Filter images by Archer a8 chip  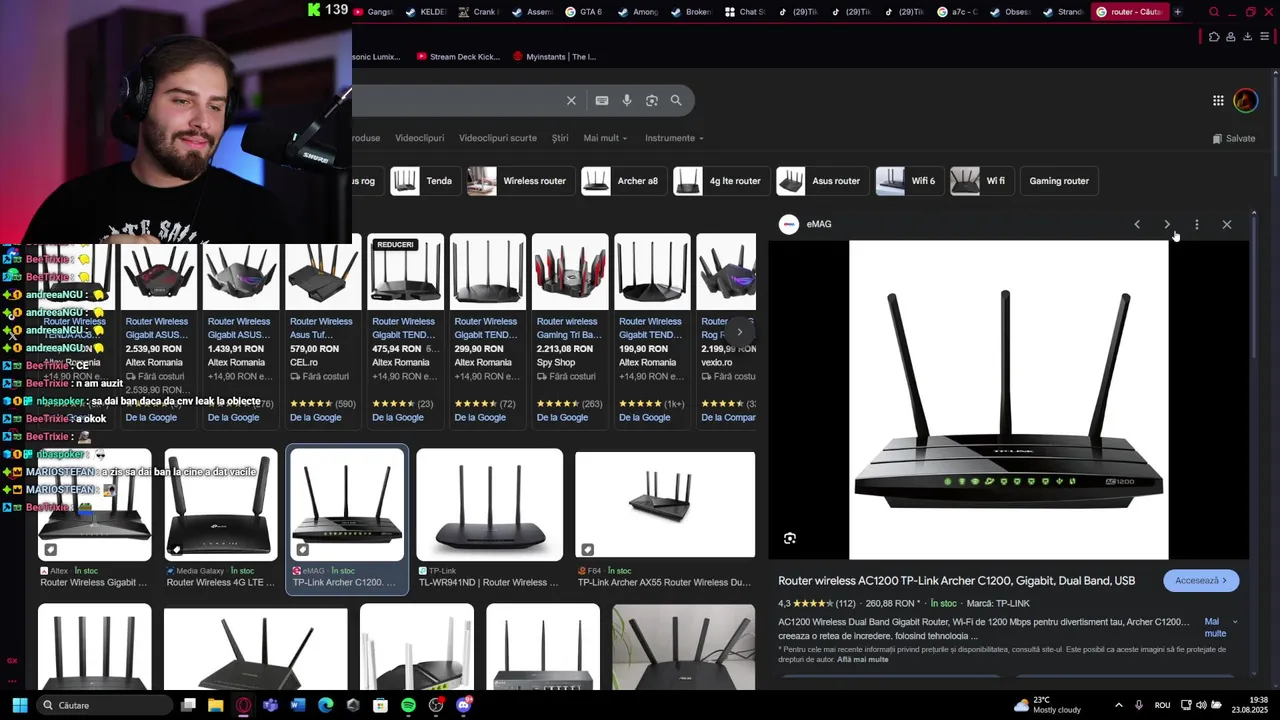click(x=622, y=181)
